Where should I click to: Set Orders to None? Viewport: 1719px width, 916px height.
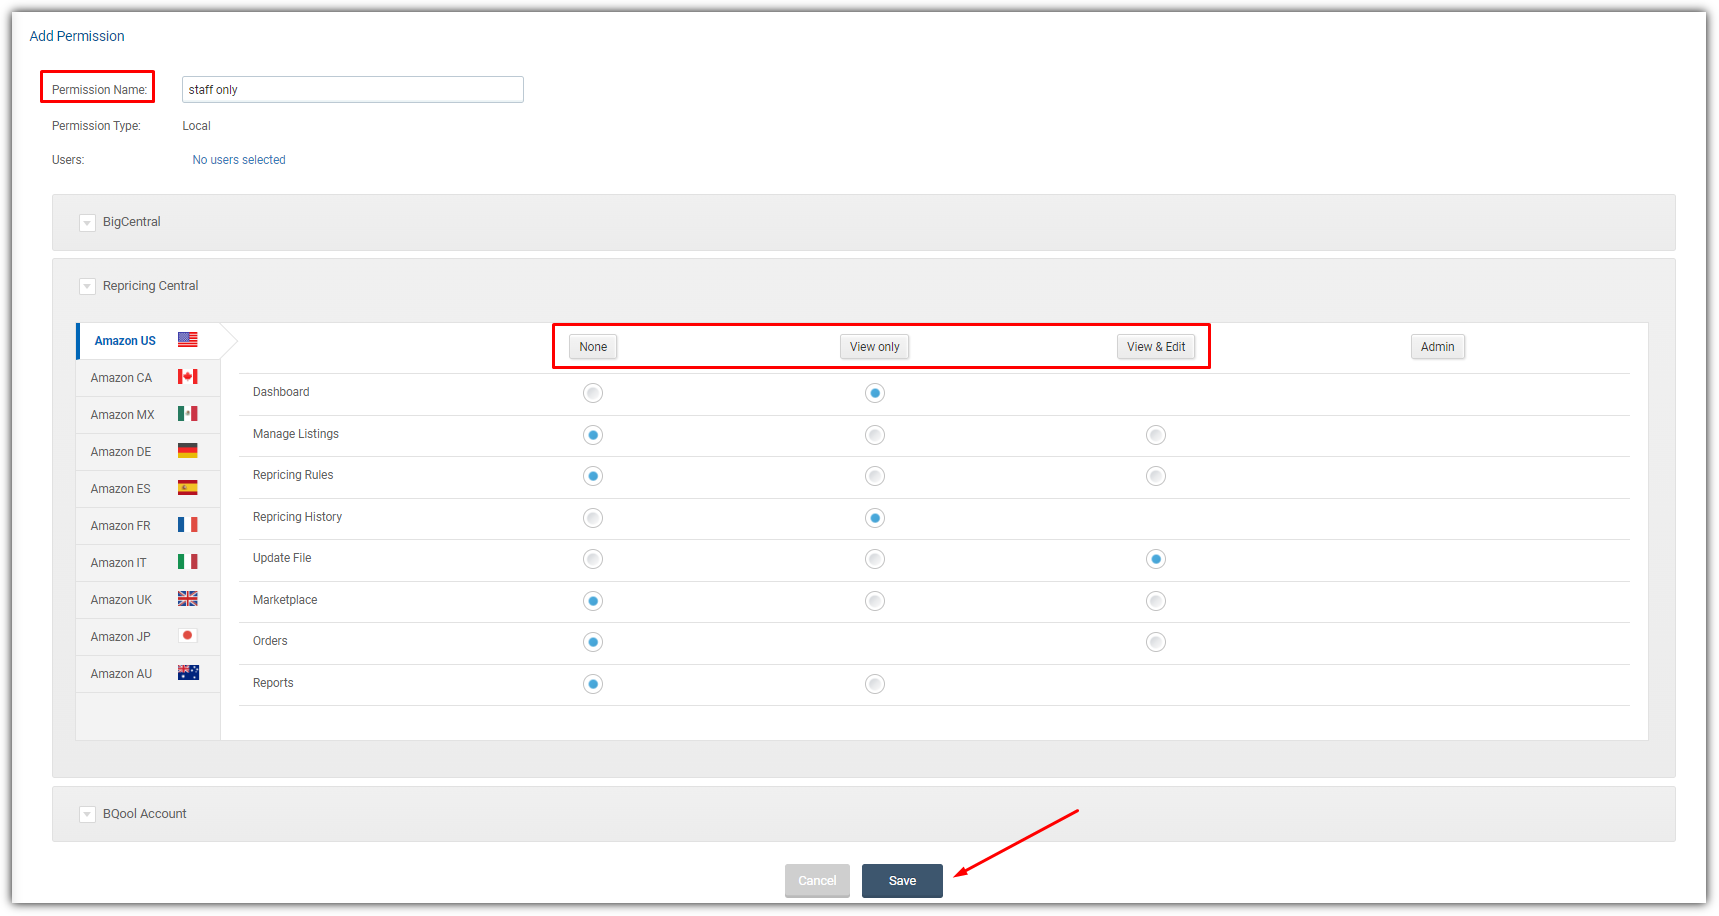coord(593,642)
